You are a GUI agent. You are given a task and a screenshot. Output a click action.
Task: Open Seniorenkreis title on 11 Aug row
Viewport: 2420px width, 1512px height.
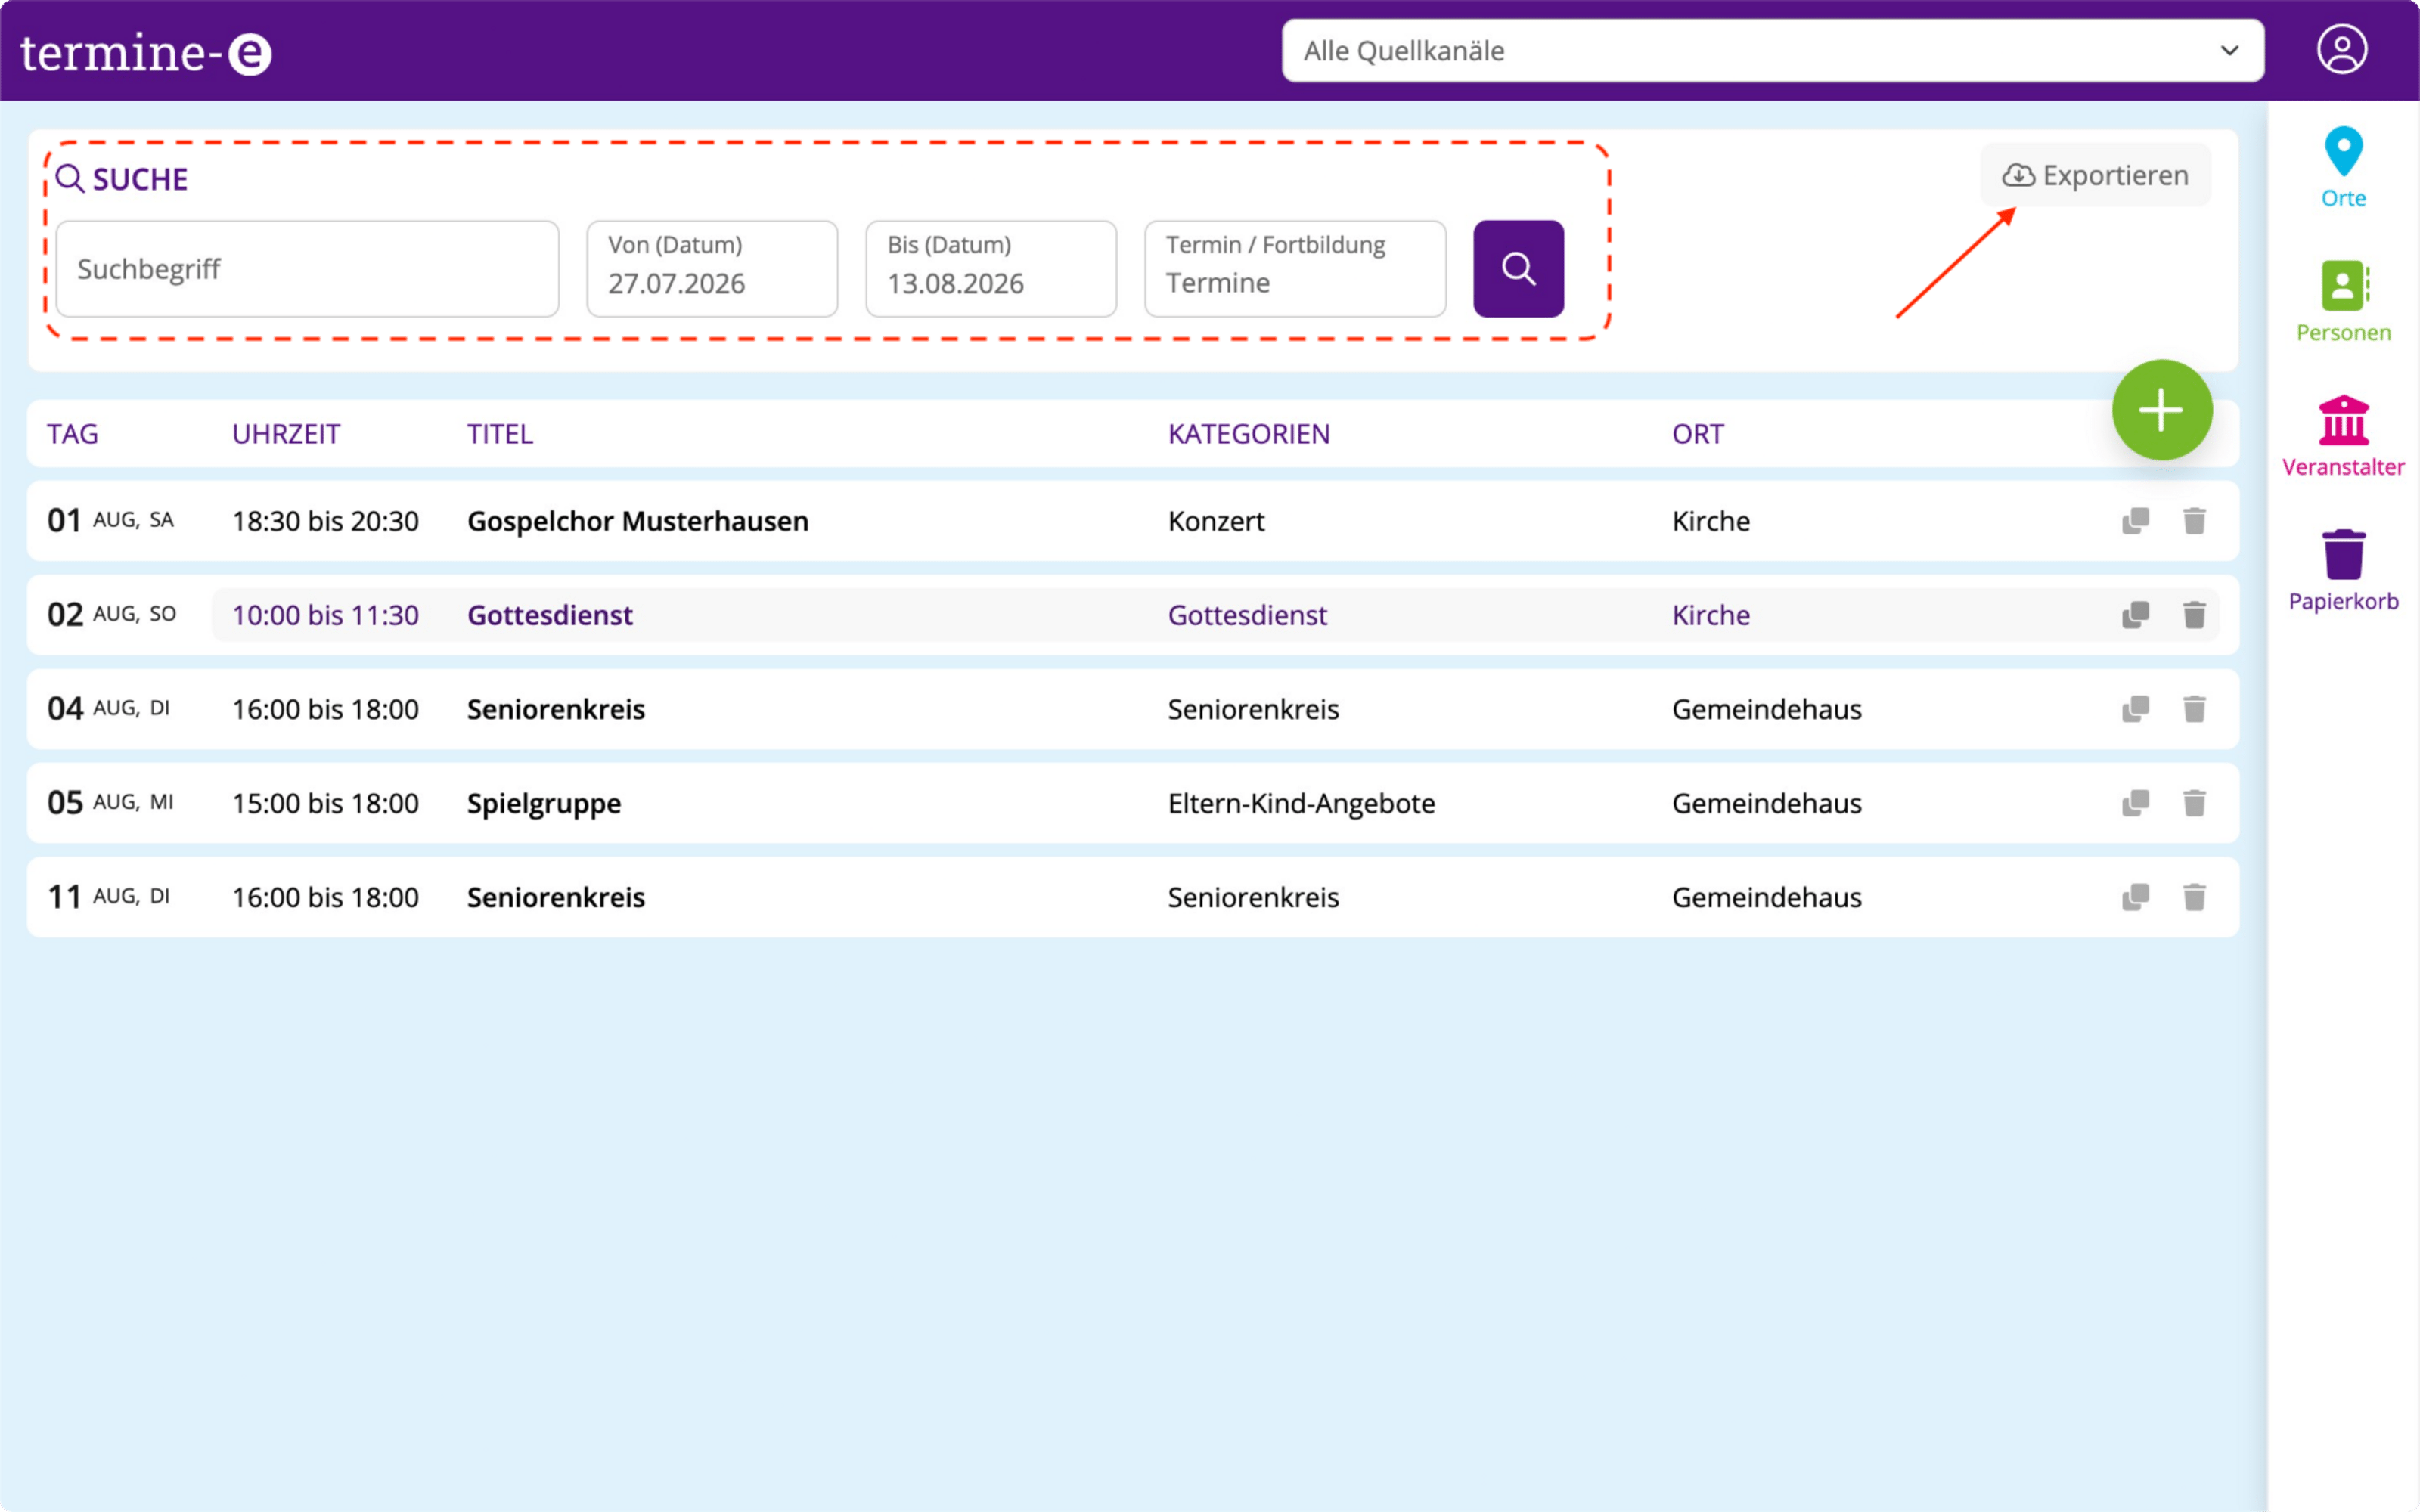556,897
